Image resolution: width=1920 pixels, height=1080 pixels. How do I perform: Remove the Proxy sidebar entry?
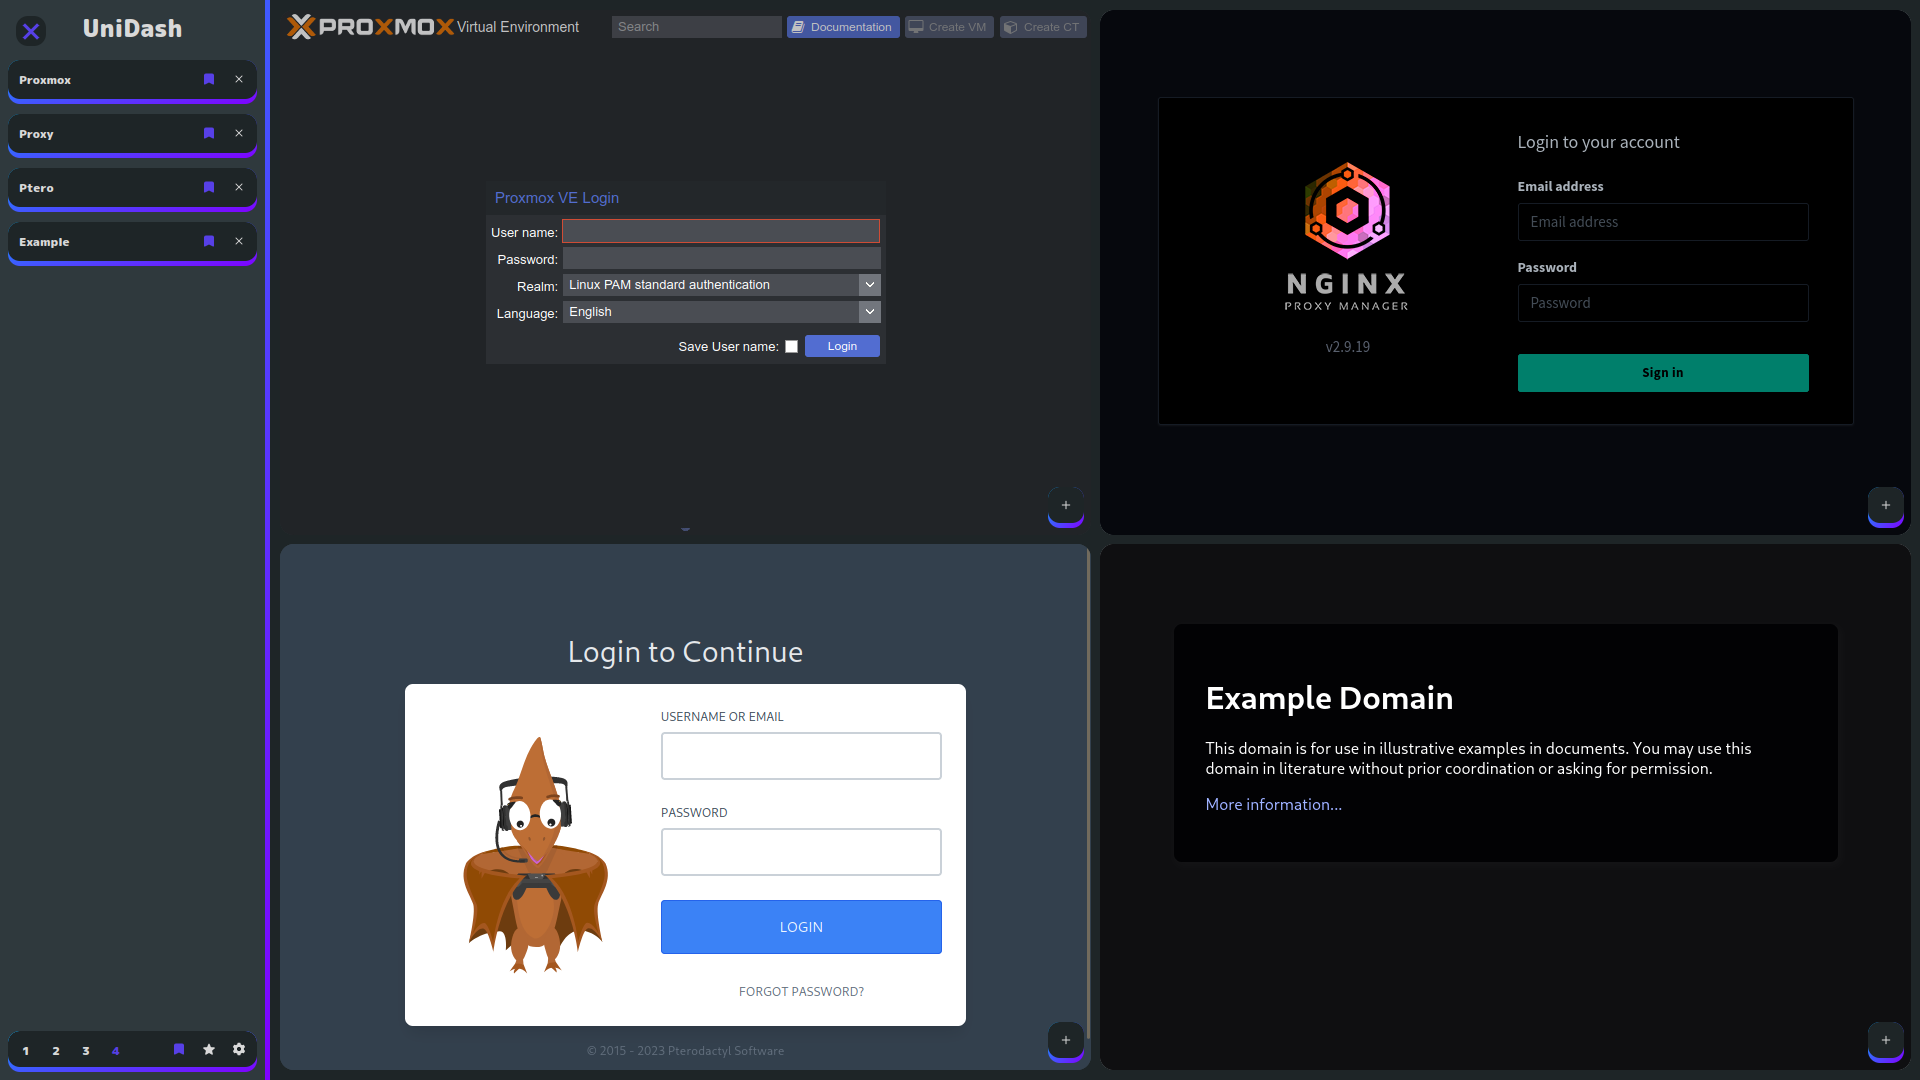point(239,133)
